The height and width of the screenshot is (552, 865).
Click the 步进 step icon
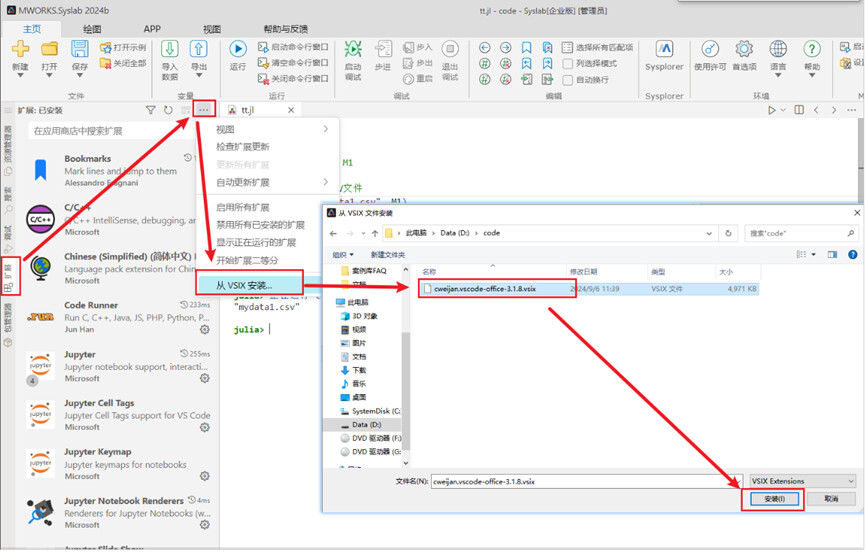[383, 49]
